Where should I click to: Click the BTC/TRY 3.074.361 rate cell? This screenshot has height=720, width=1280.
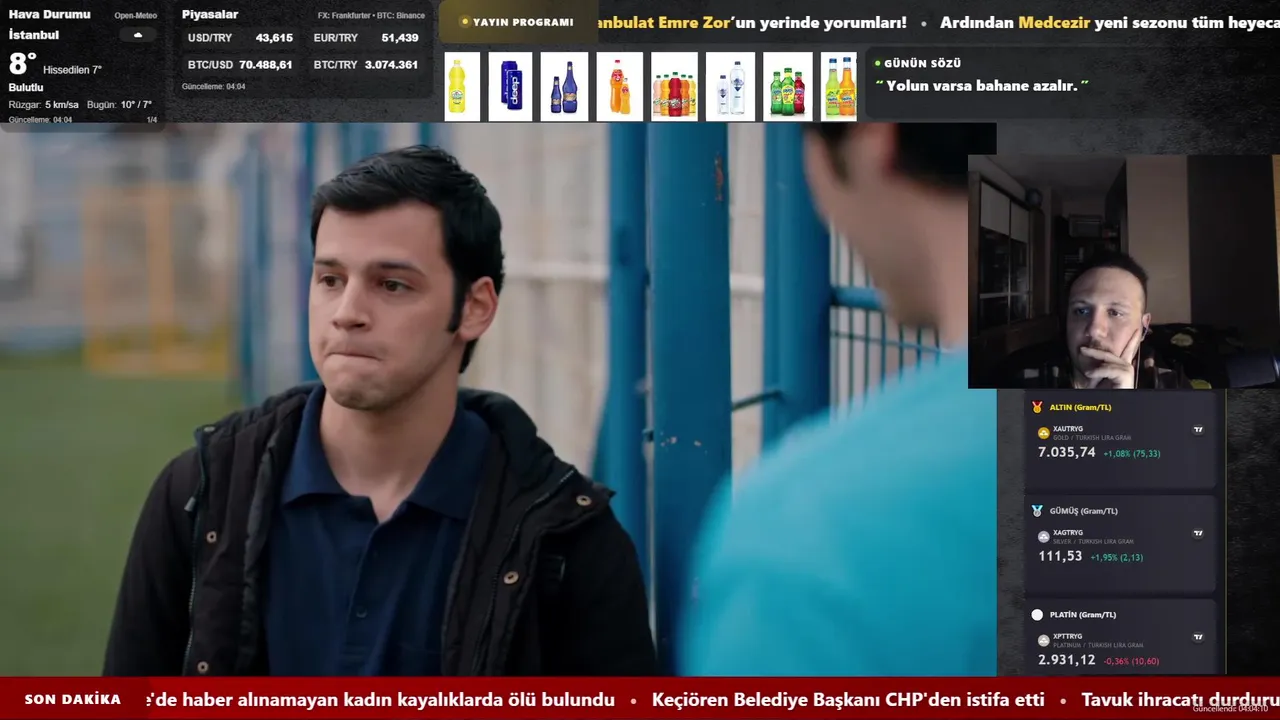pos(366,65)
